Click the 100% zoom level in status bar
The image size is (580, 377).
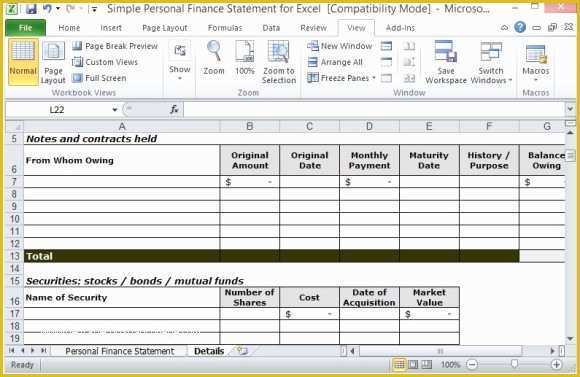450,365
